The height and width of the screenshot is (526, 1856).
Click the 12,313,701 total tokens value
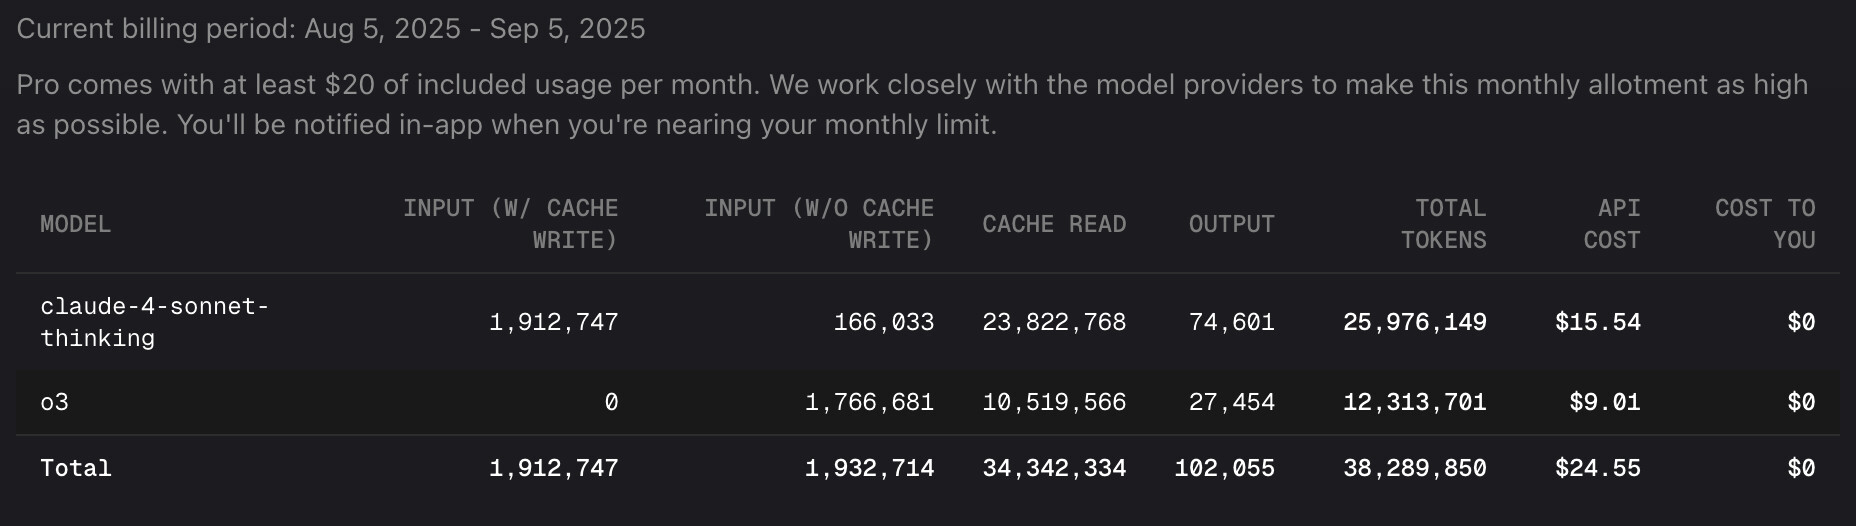1415,402
